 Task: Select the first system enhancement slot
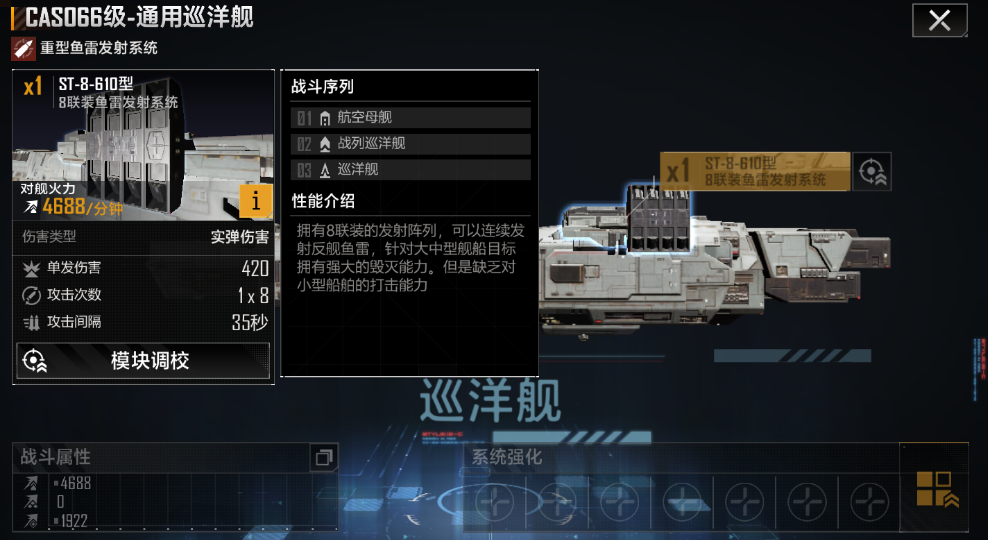click(x=495, y=503)
